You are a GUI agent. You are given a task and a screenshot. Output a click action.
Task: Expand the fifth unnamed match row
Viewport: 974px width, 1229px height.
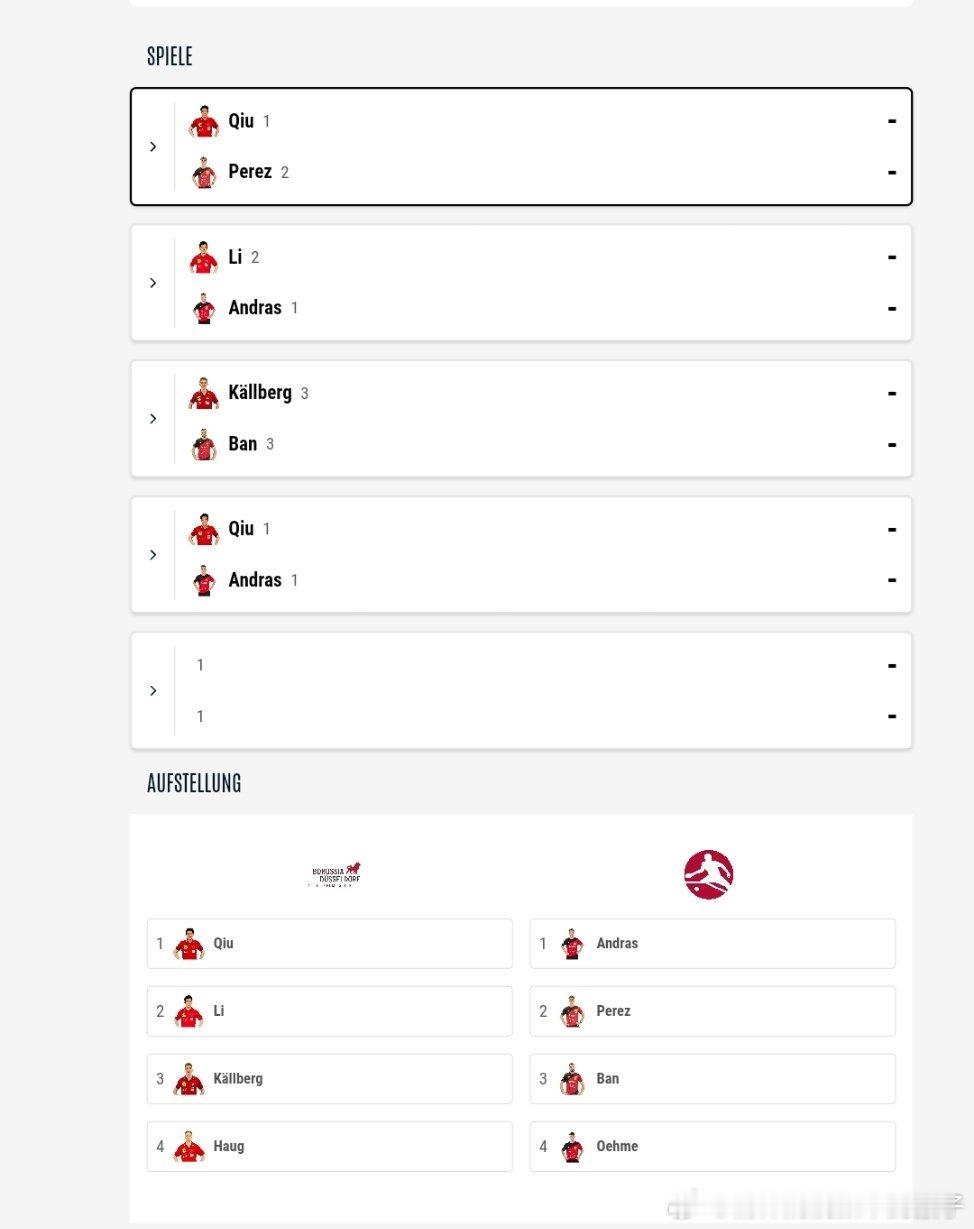coord(153,691)
